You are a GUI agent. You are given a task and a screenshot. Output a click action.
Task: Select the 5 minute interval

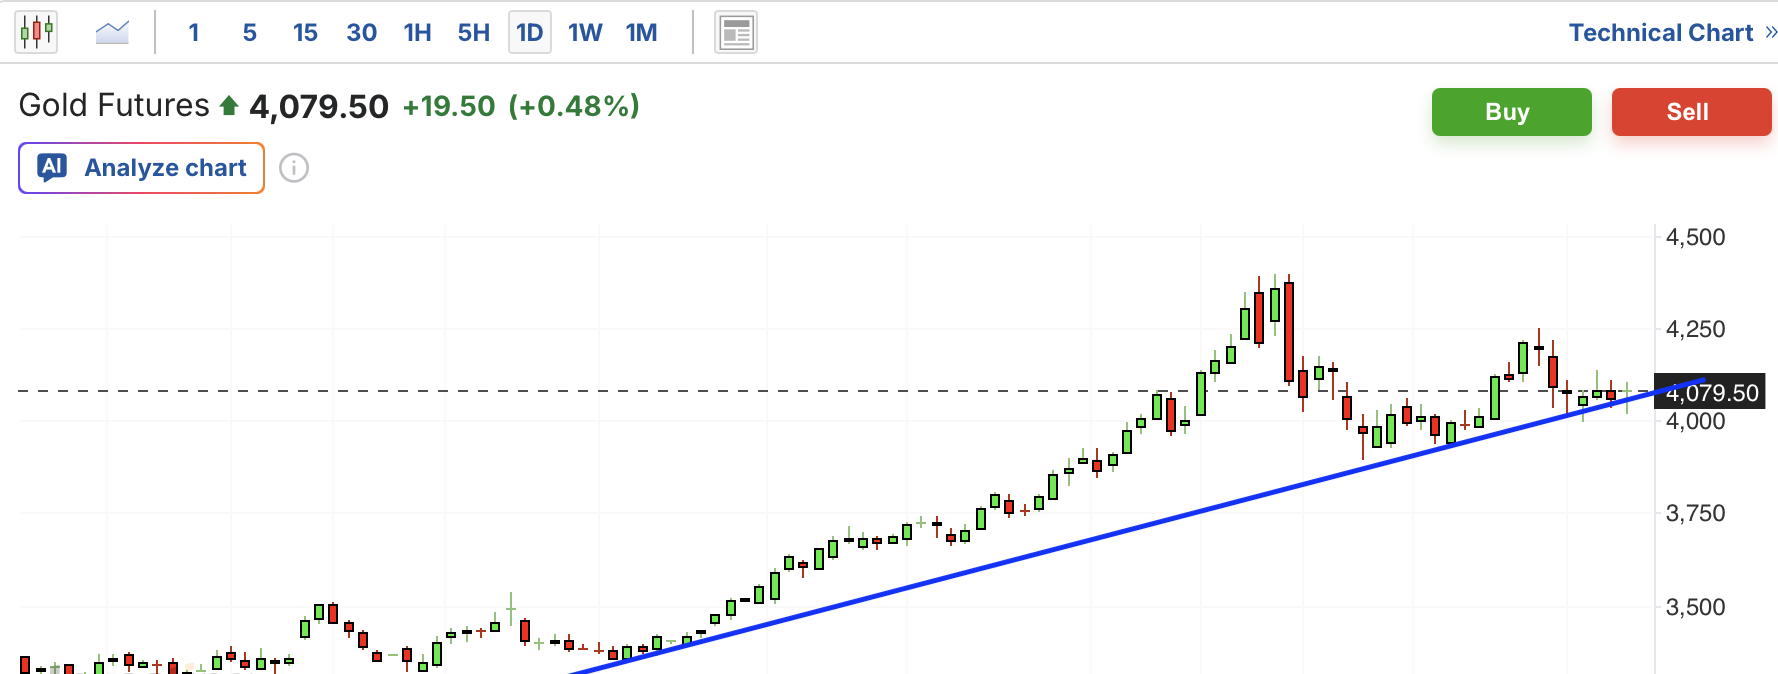click(249, 33)
